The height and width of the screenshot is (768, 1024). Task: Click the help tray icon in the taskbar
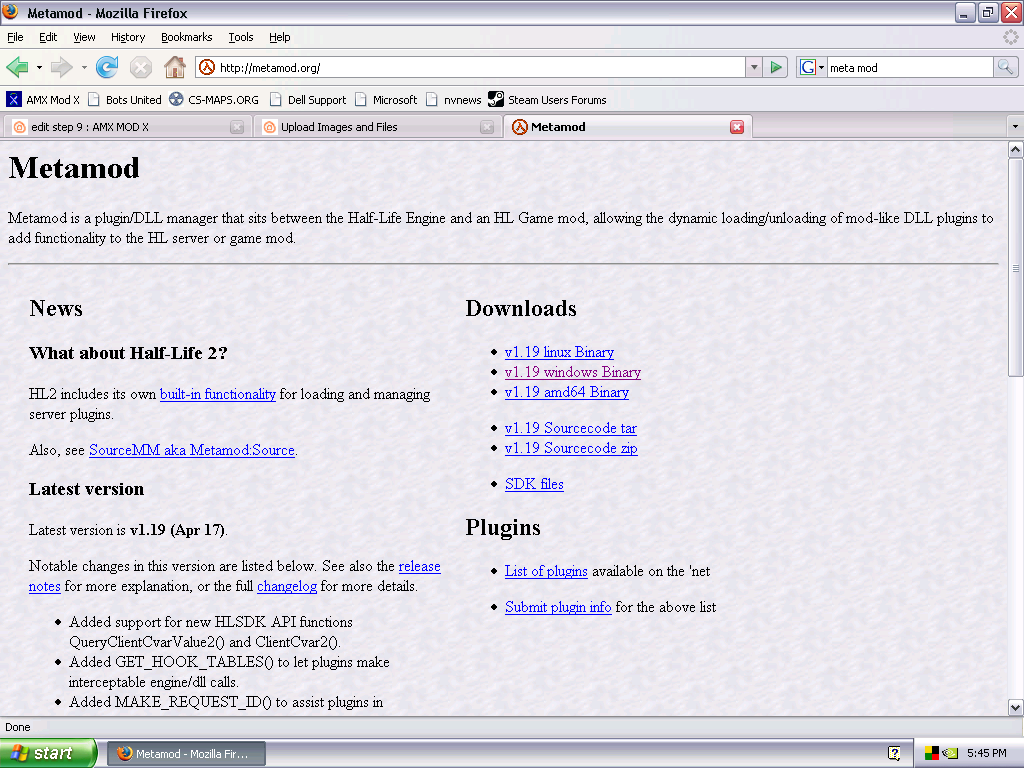894,754
